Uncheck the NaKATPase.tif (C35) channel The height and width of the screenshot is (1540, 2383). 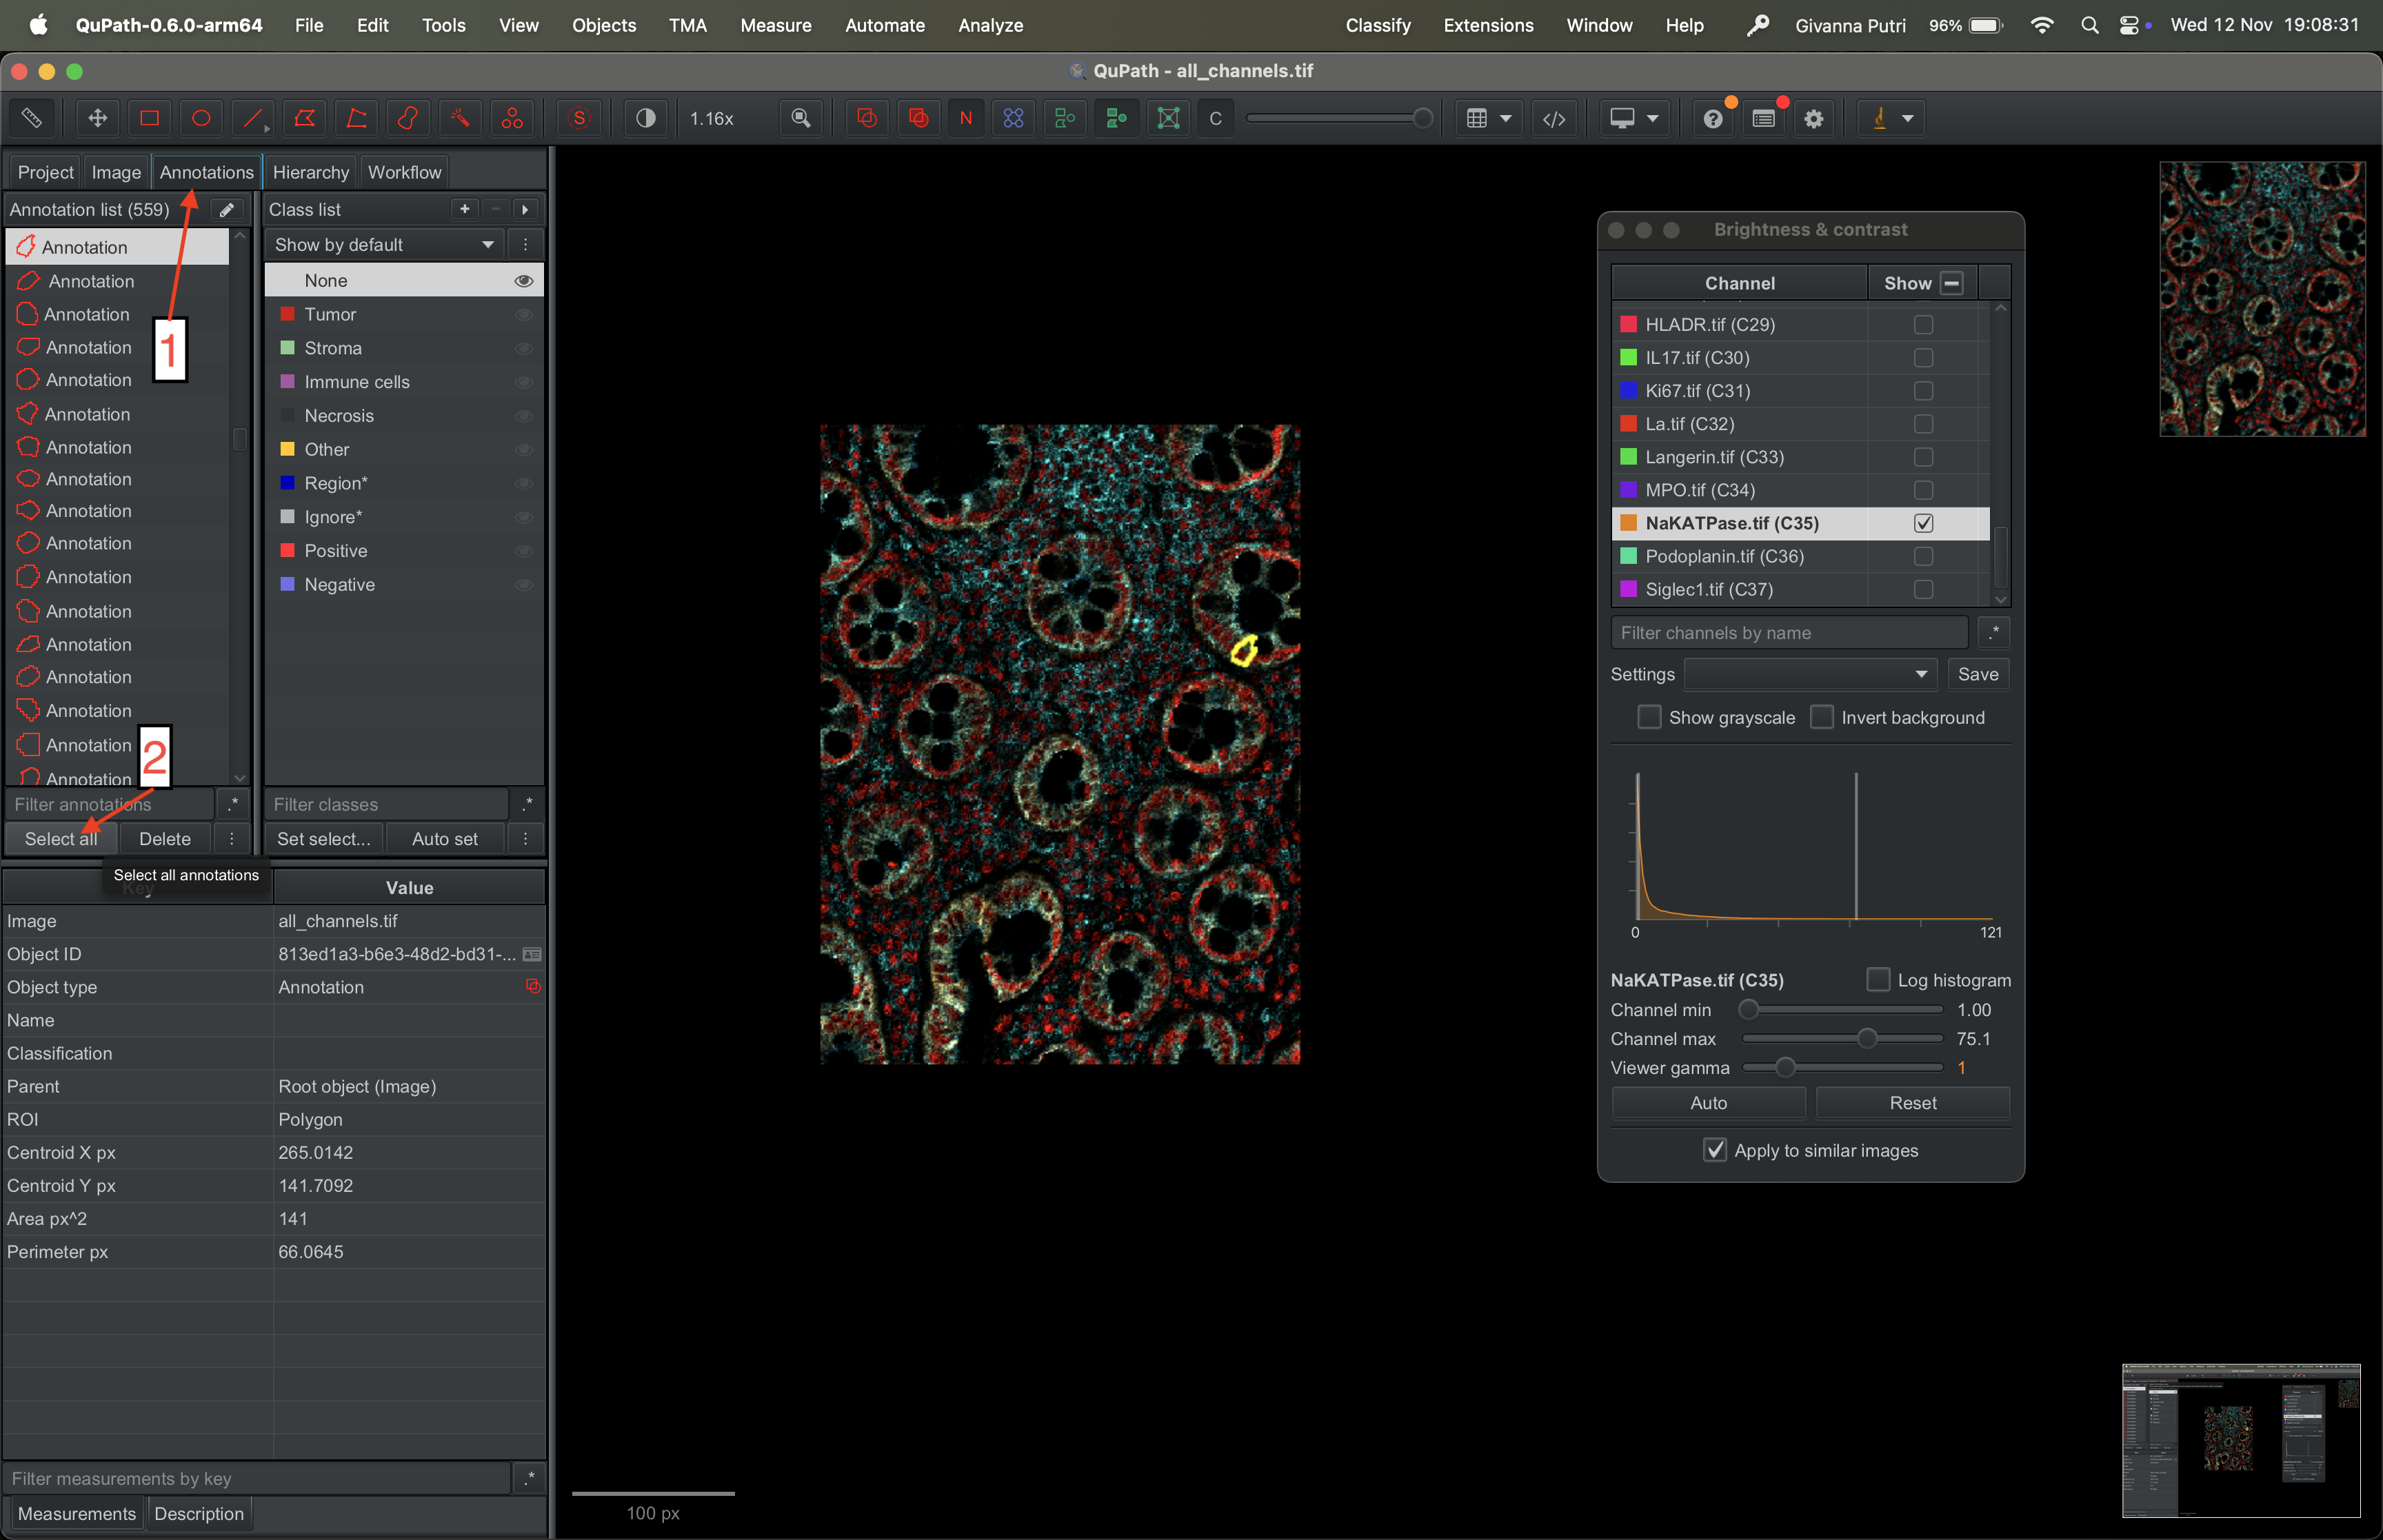1922,523
